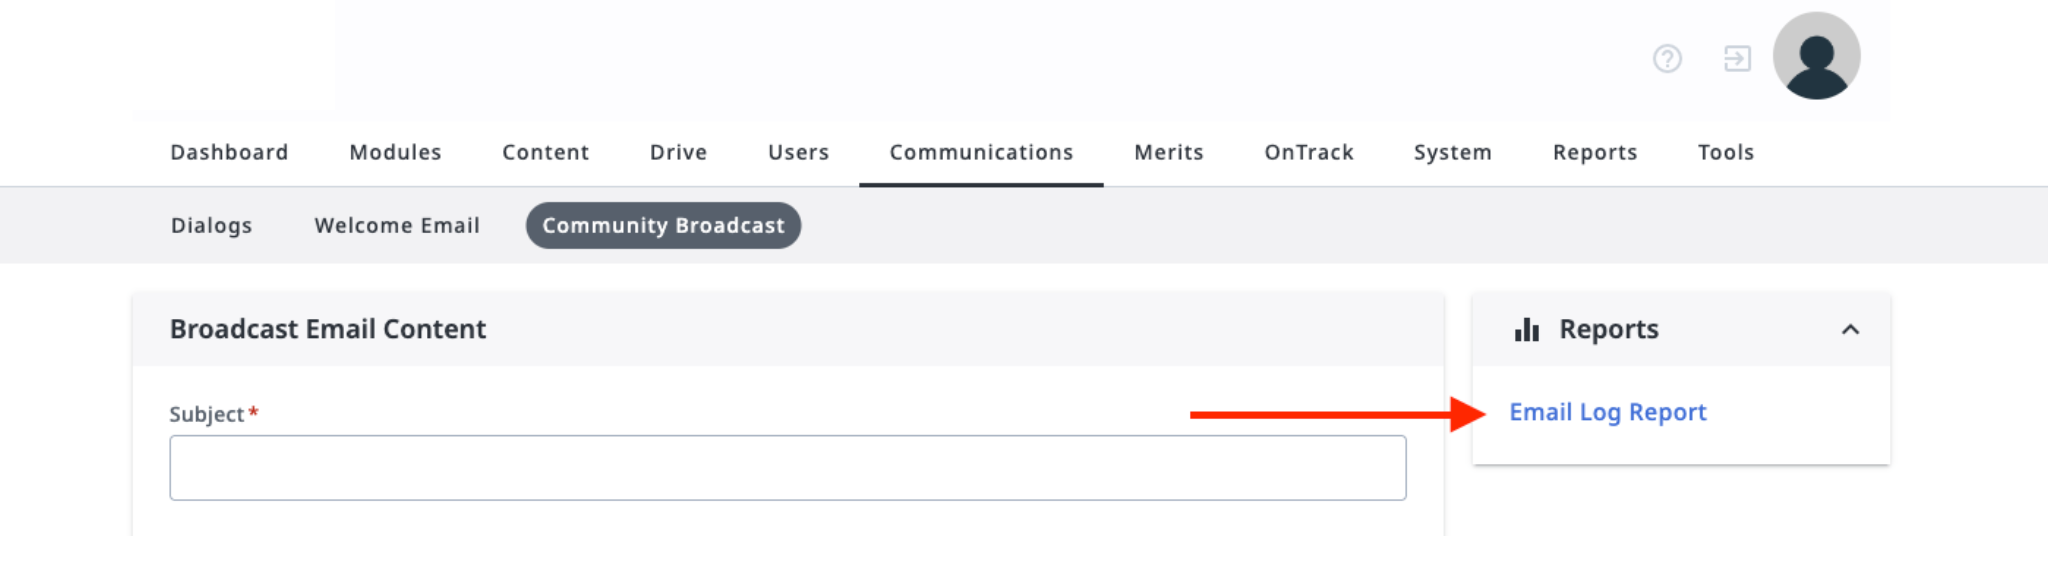Click the logout arrow icon
Screen dimensions: 2048x588
pyautogui.click(x=1737, y=59)
